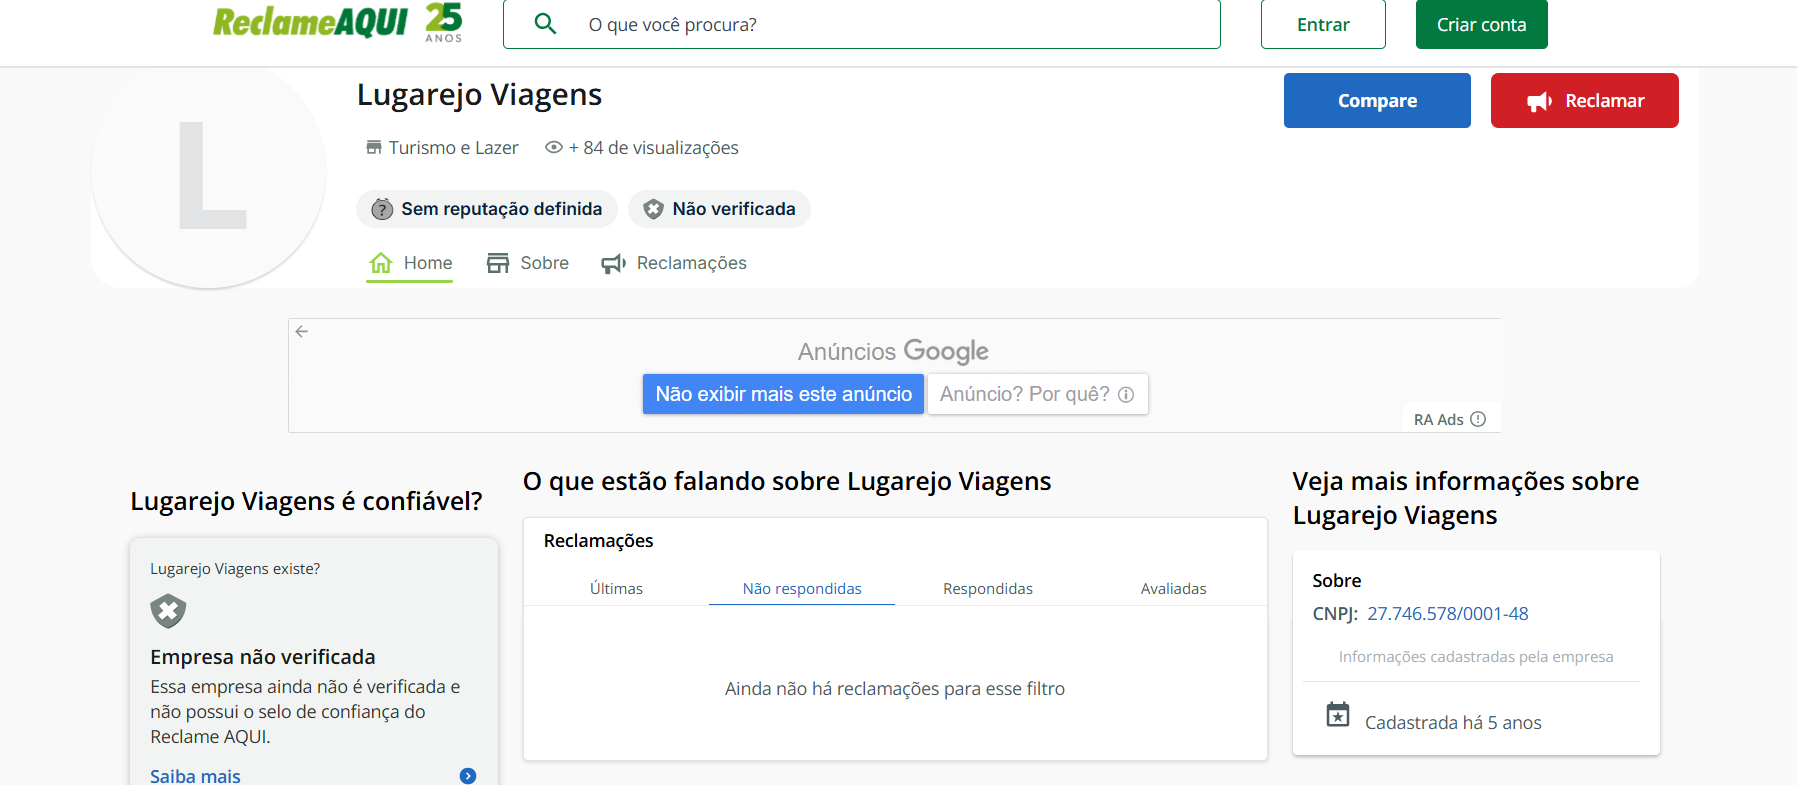Click 'Não exibir mais este anúncio'
This screenshot has width=1797, height=785.
point(783,394)
